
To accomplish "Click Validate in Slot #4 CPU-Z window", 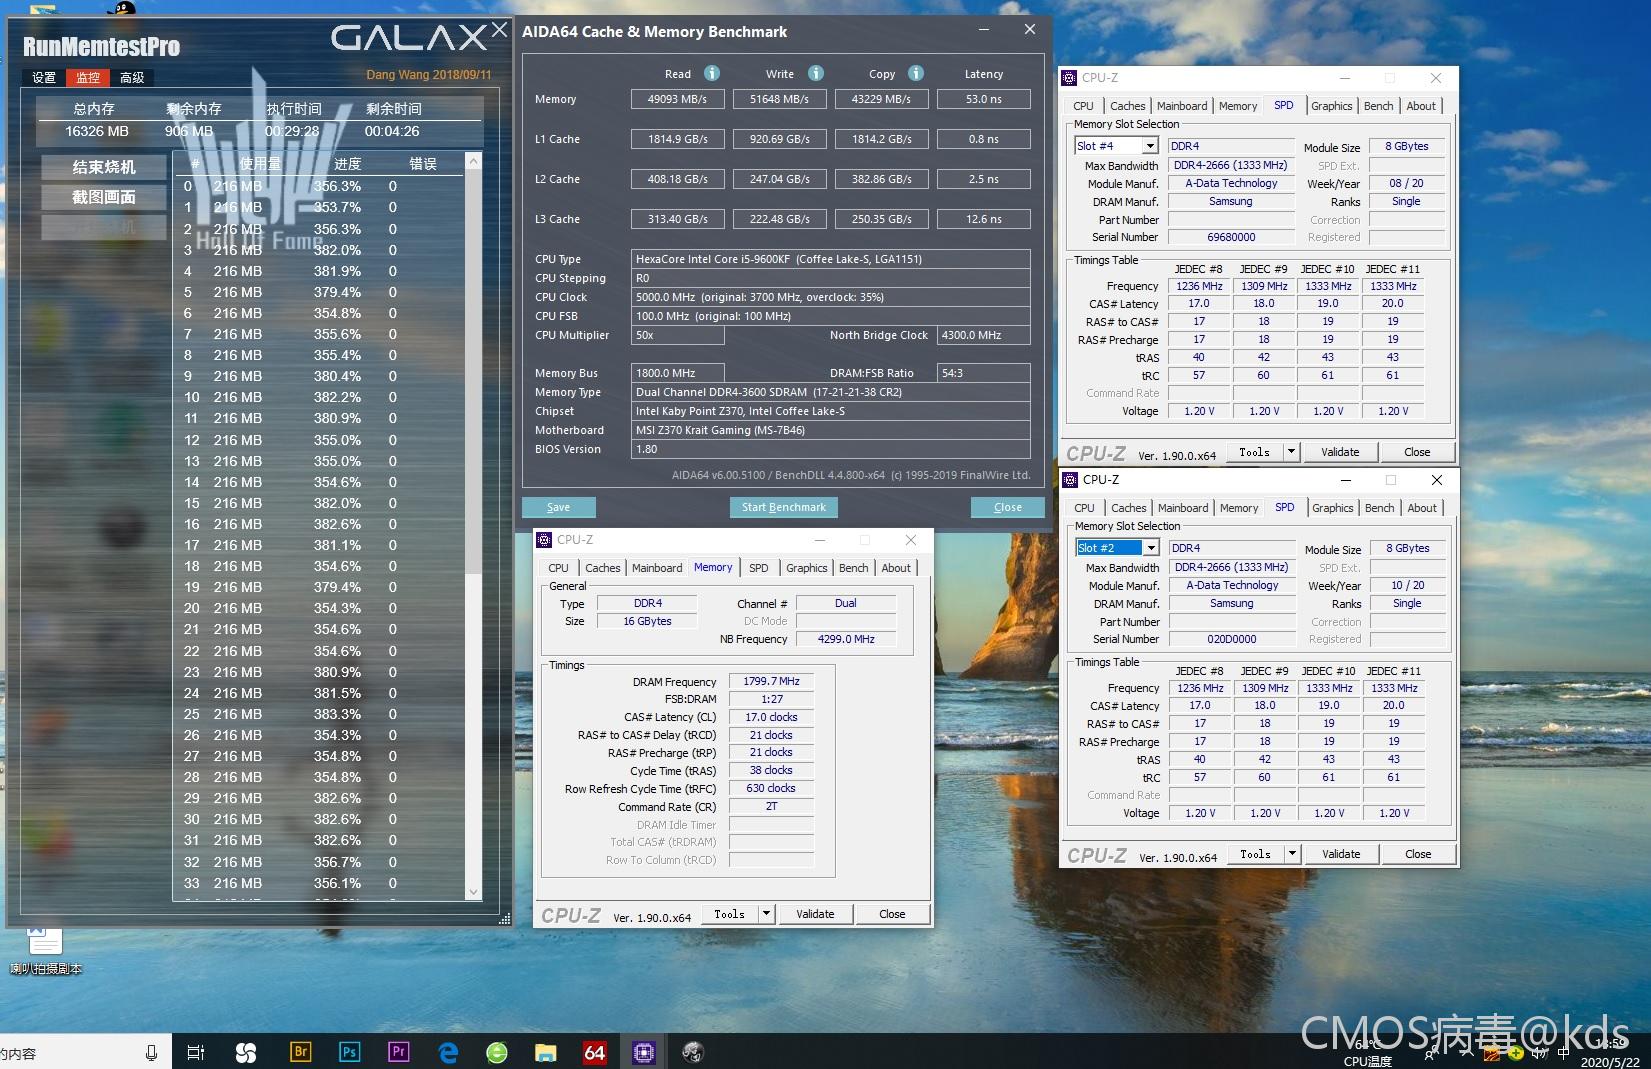I will tap(1340, 452).
